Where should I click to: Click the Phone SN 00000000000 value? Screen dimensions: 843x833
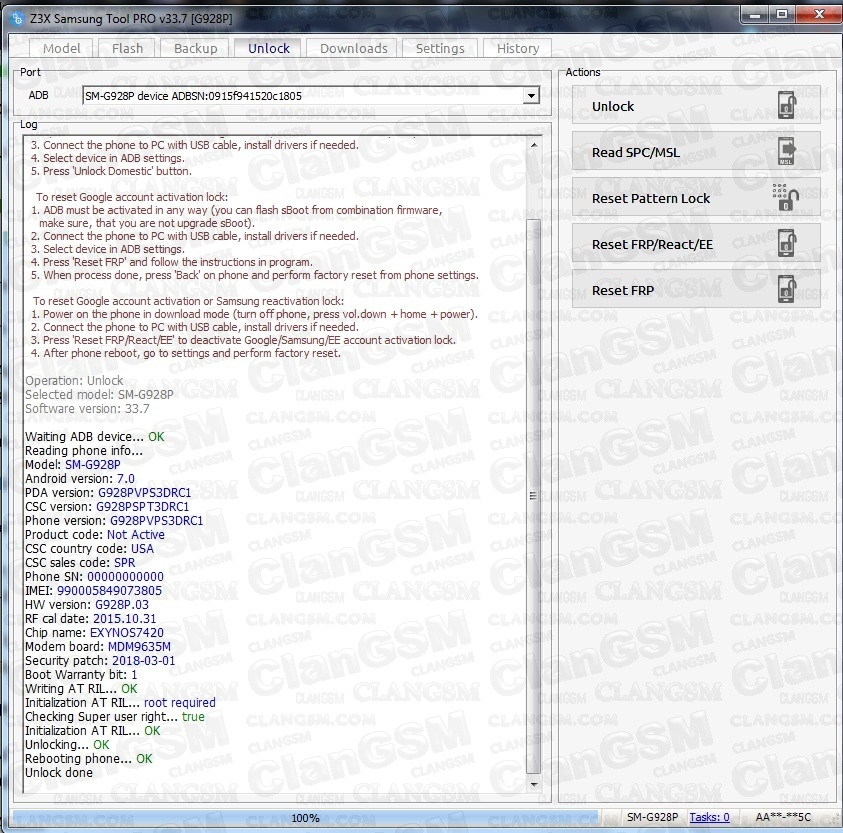click(125, 576)
